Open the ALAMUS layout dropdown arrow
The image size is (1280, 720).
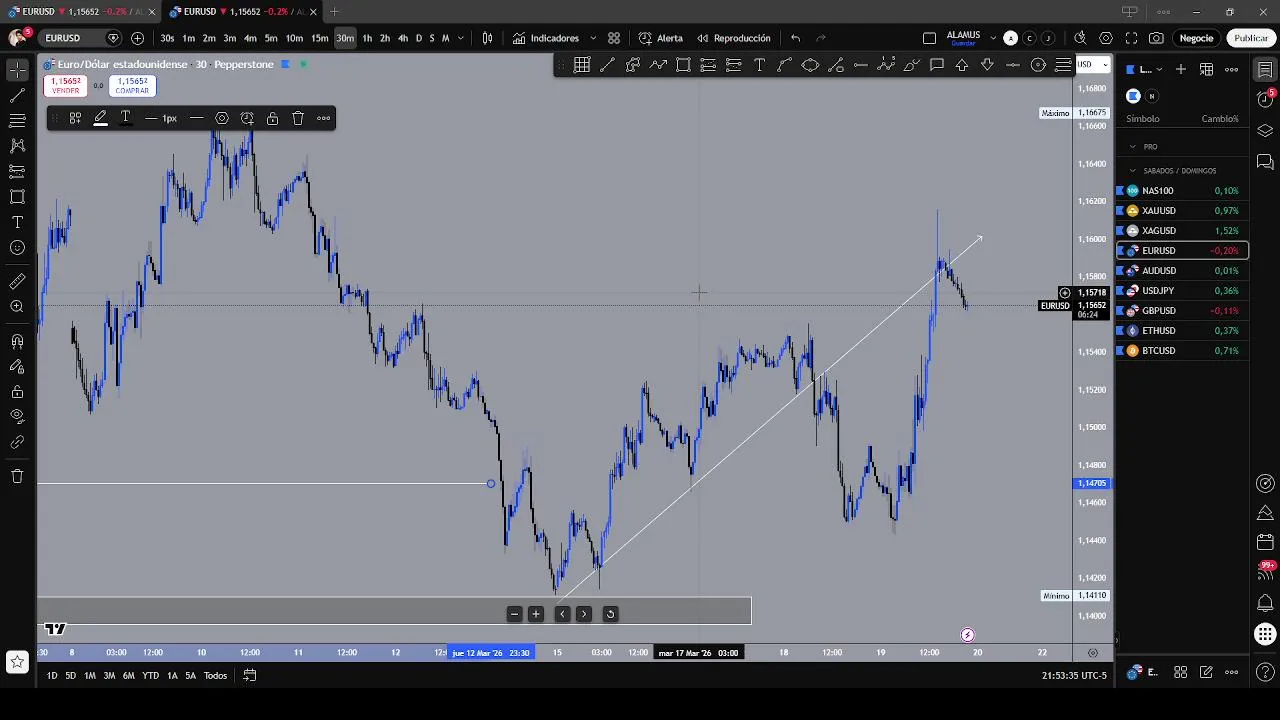pyautogui.click(x=993, y=38)
